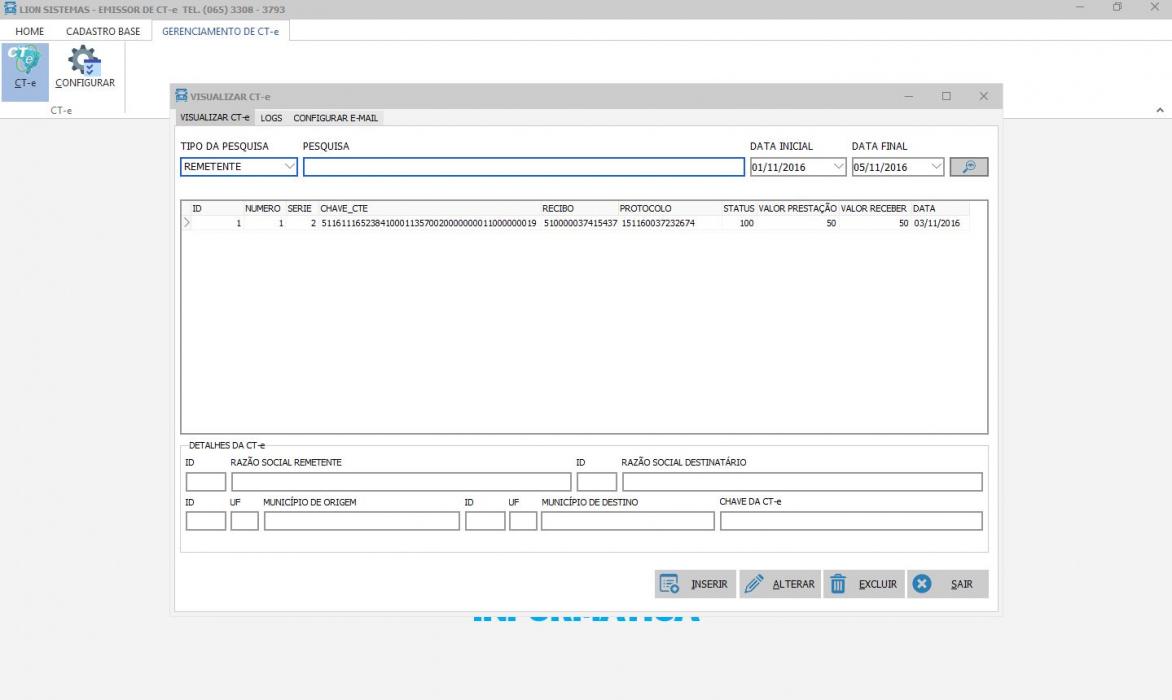Open the TIPO DA PESQUISA dropdown

289,167
